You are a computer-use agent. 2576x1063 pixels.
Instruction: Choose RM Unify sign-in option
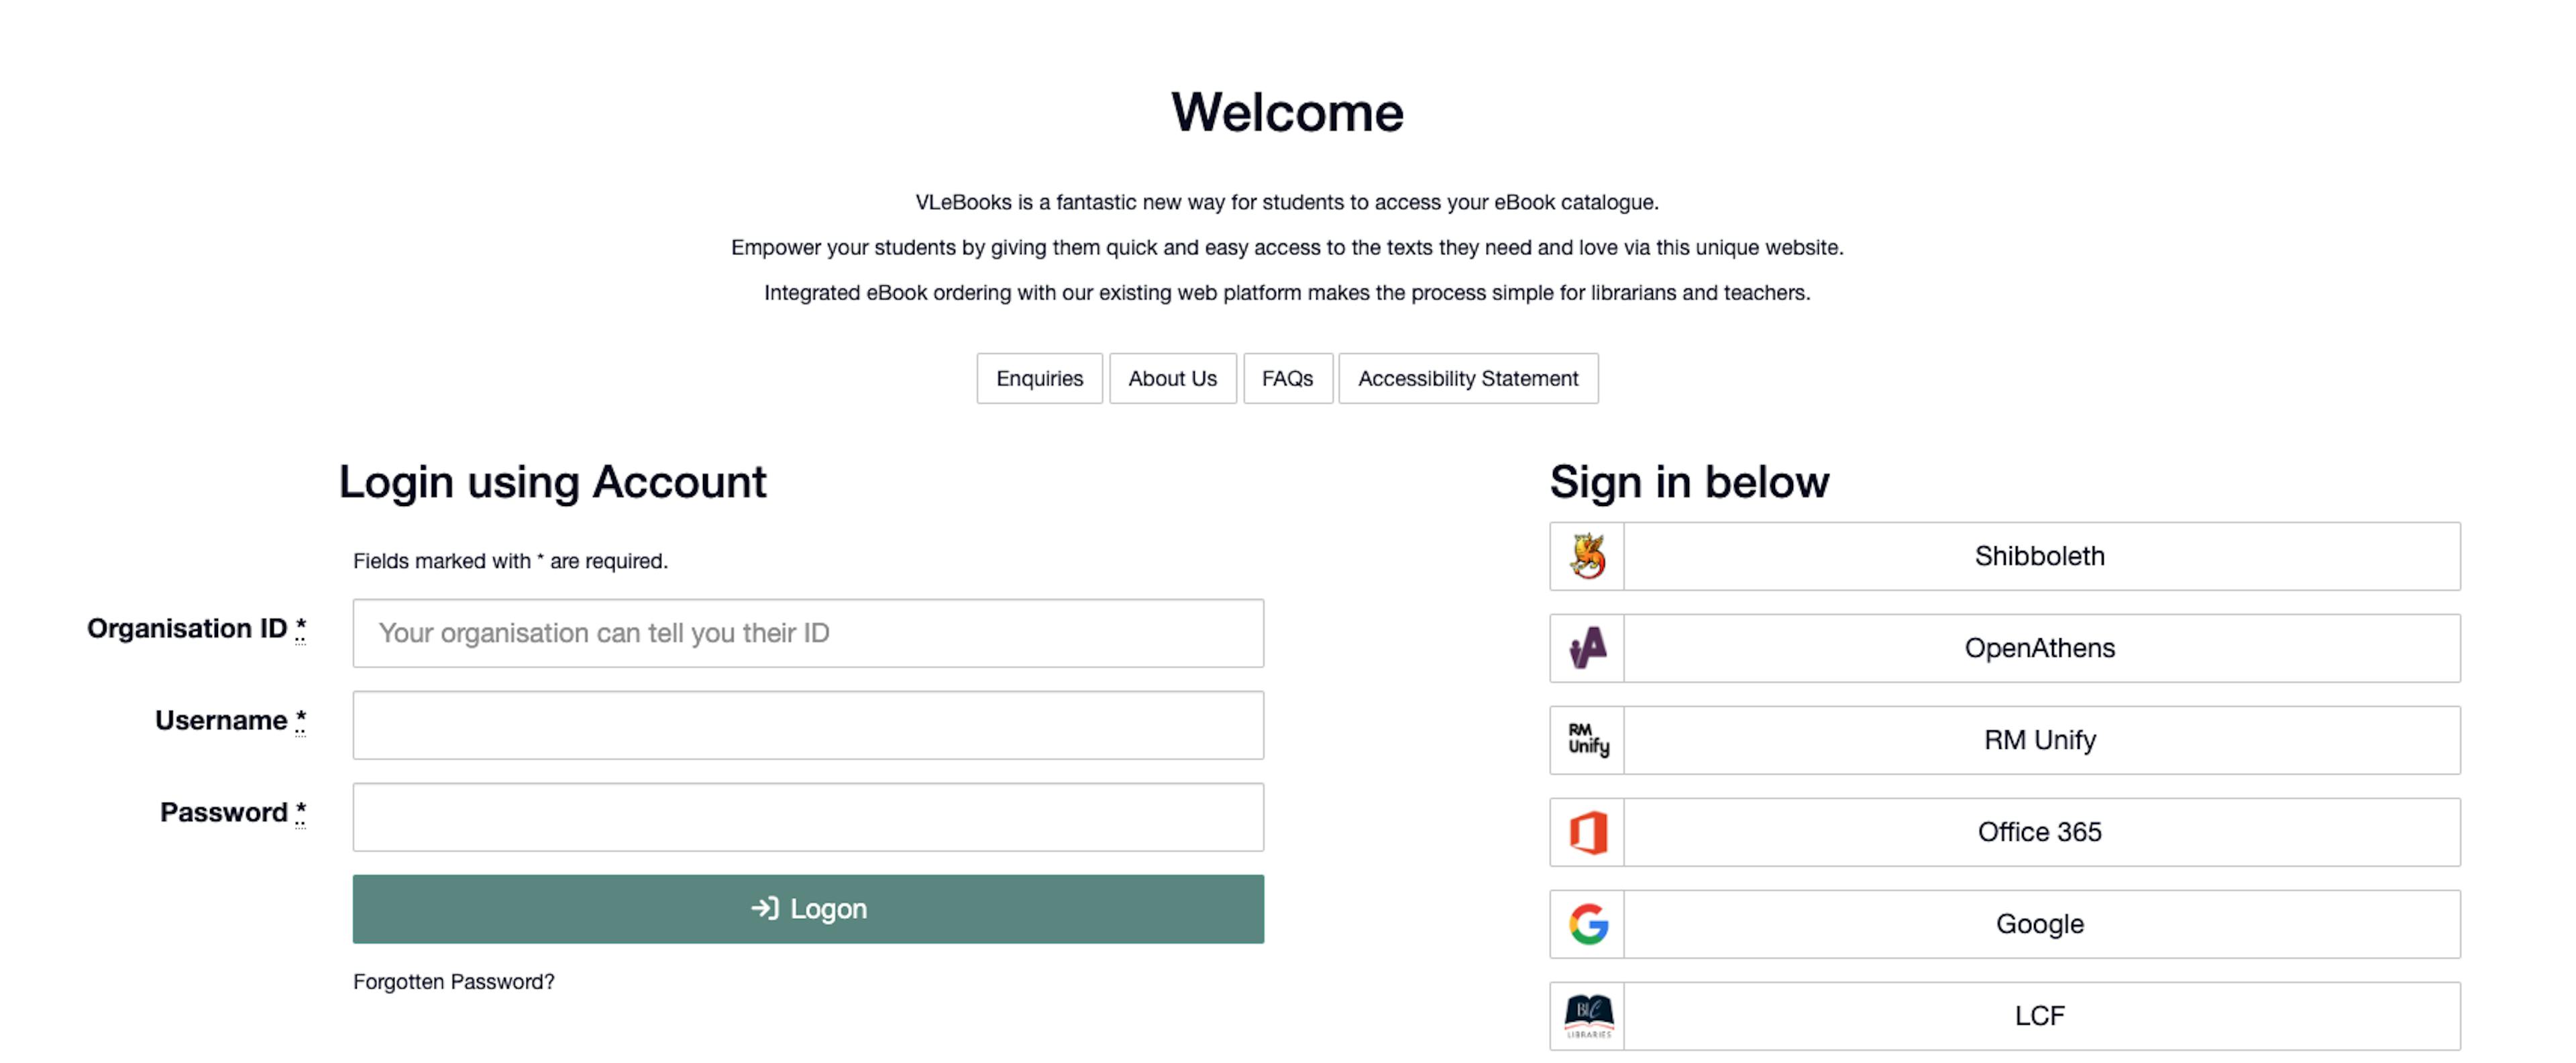coord(2040,740)
